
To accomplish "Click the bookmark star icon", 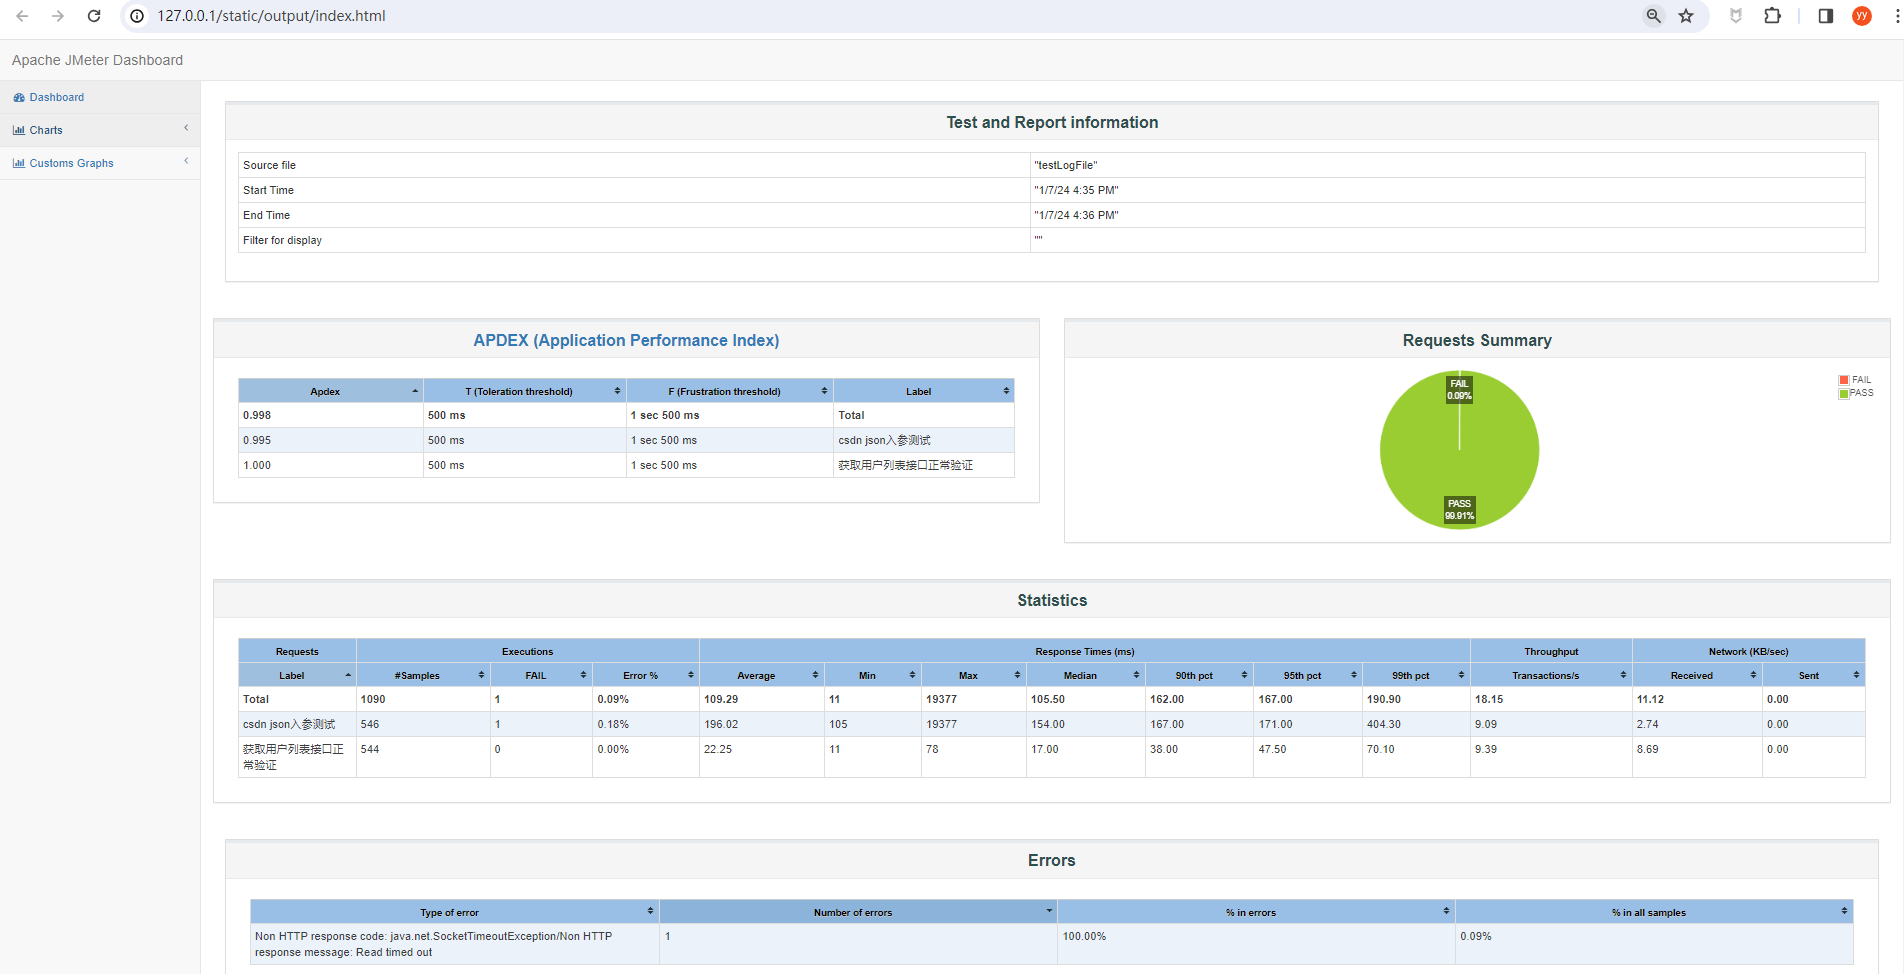I will 1686,16.
